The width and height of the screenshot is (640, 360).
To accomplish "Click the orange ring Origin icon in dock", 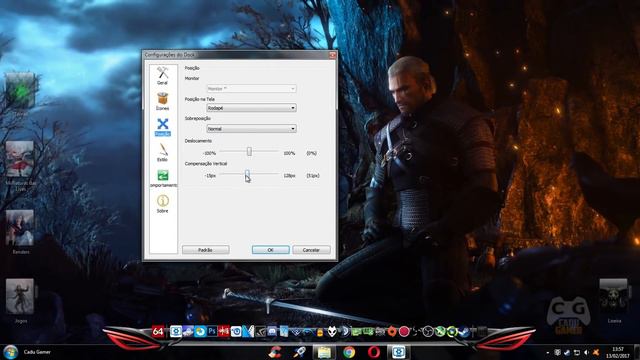I will (392, 332).
